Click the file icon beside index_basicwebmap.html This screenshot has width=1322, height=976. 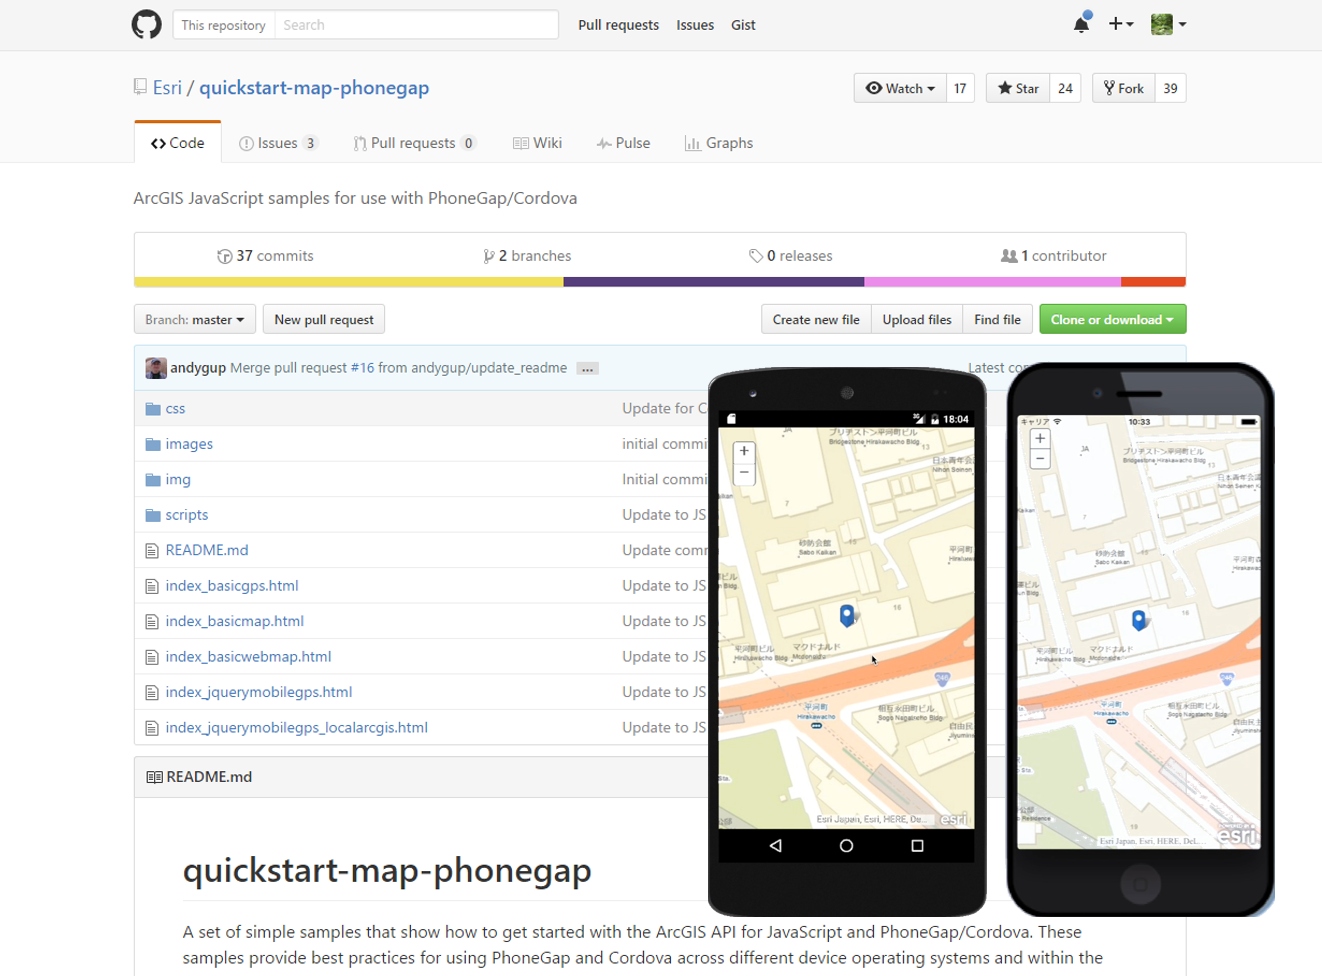152,657
